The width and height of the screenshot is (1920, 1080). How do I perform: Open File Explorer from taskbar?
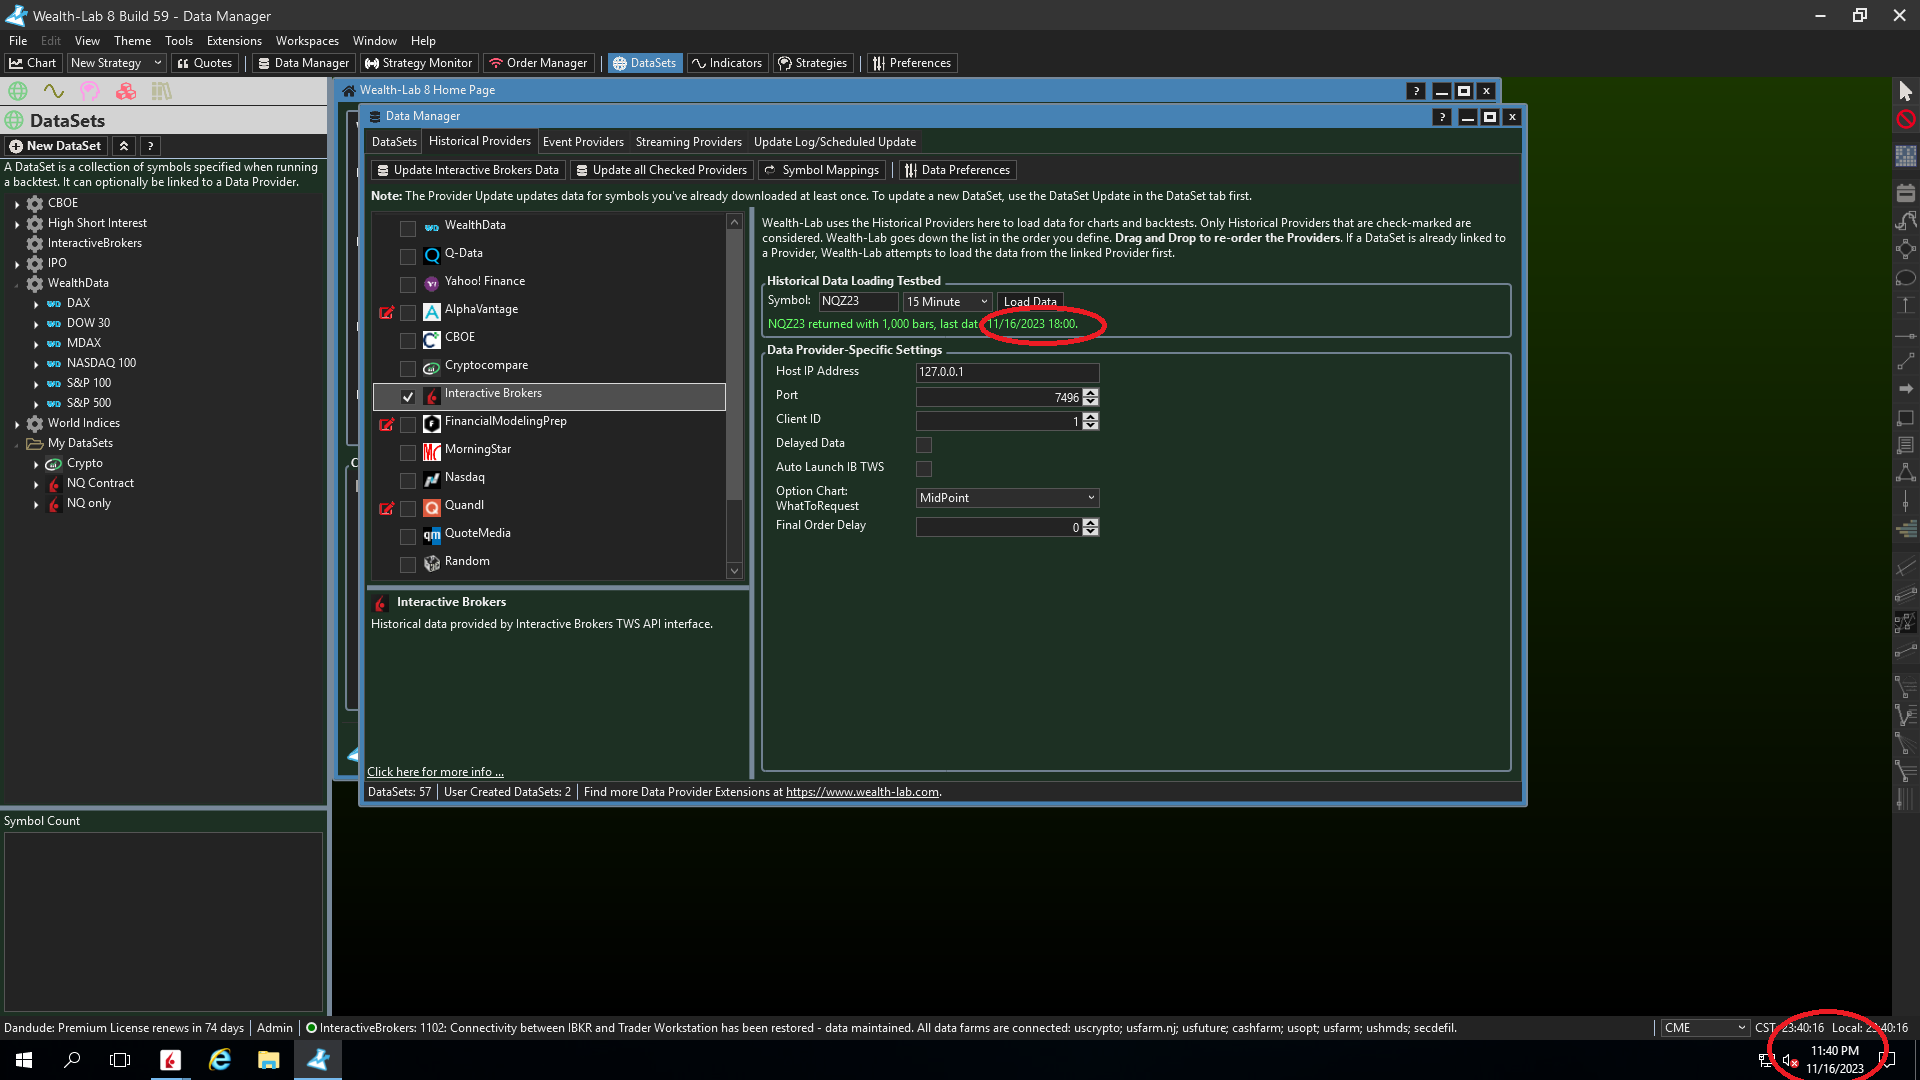269,1060
